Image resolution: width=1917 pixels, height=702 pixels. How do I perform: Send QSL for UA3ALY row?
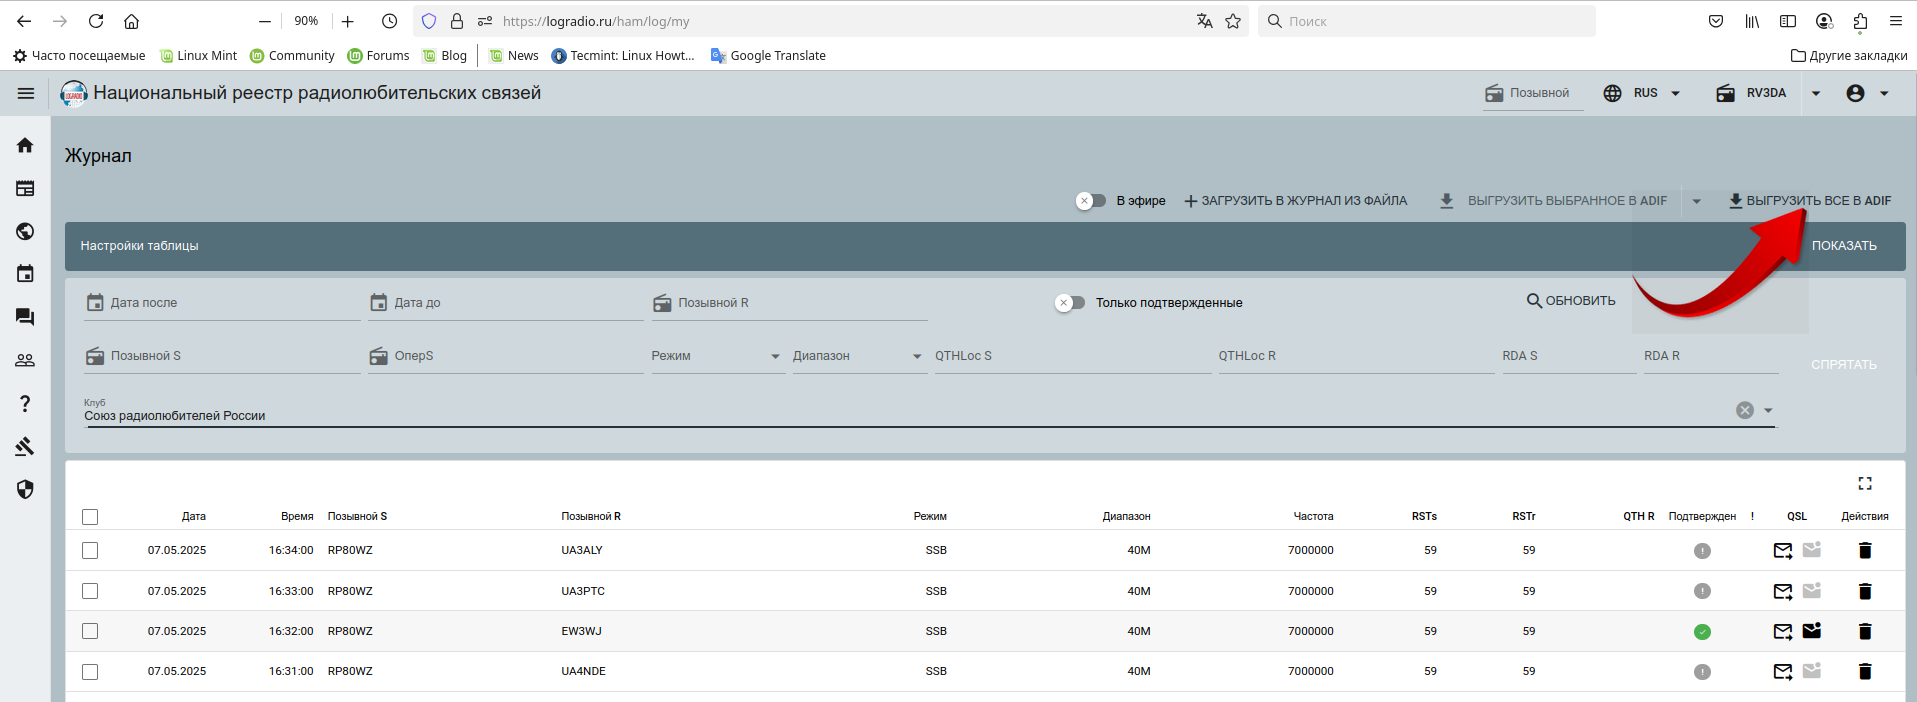tap(1783, 550)
